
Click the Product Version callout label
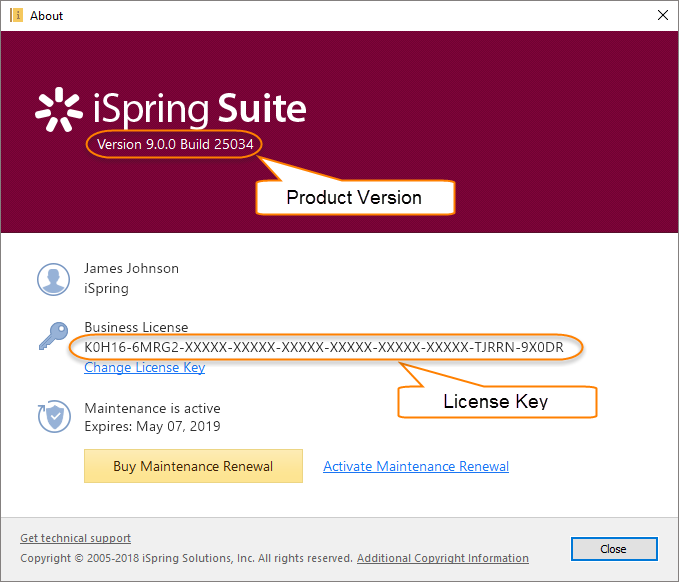point(354,198)
